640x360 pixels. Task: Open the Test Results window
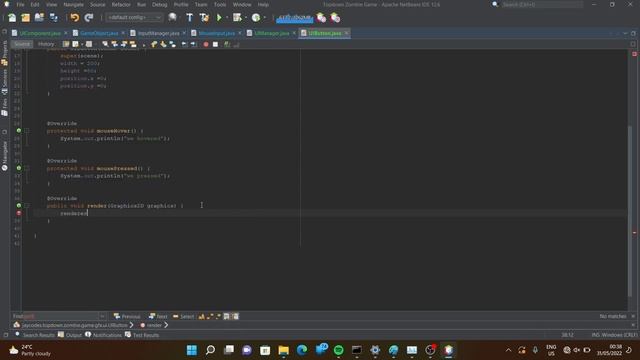tap(142, 335)
